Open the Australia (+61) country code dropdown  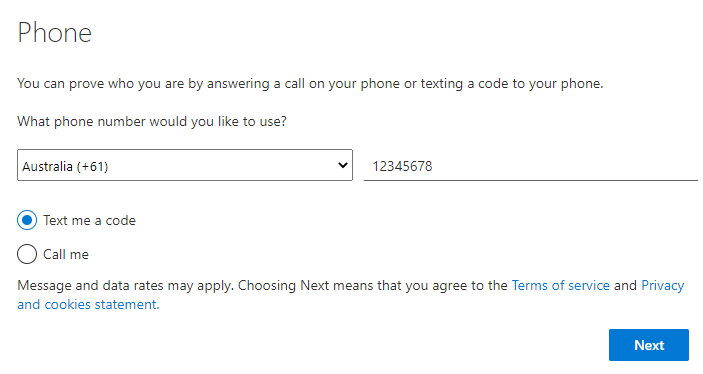[x=185, y=165]
